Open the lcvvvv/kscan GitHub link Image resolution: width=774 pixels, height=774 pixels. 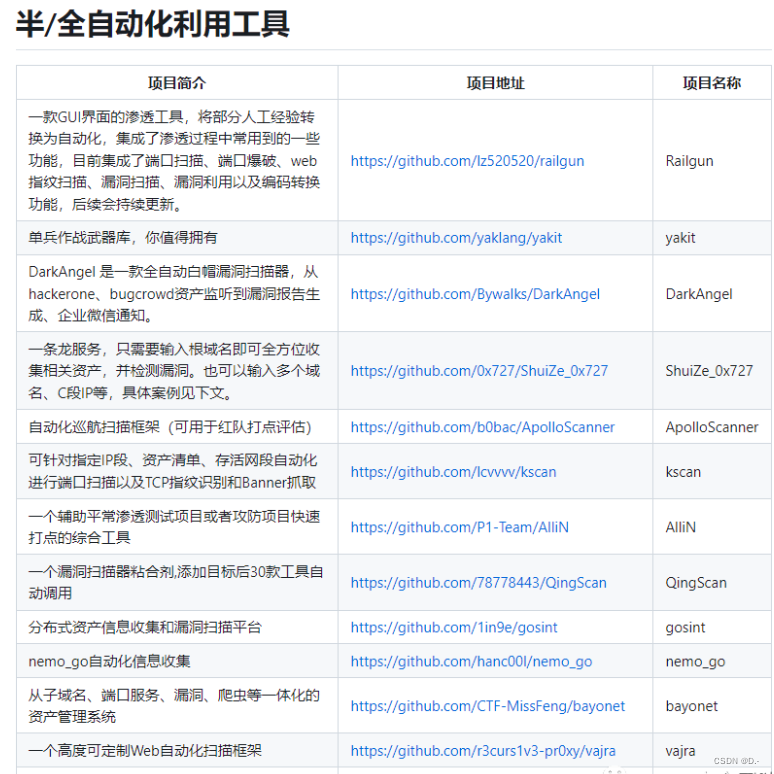click(x=453, y=472)
